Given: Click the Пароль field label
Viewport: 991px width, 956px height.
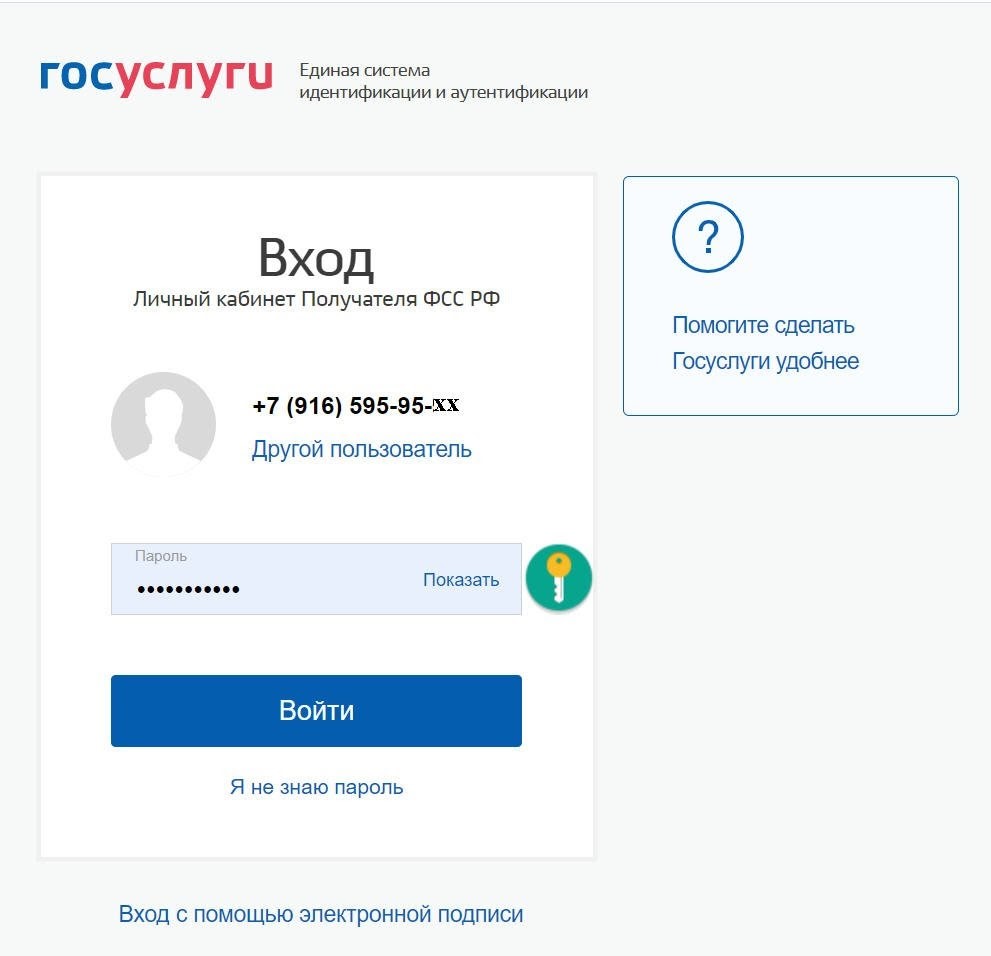Looking at the screenshot, I should (x=161, y=556).
